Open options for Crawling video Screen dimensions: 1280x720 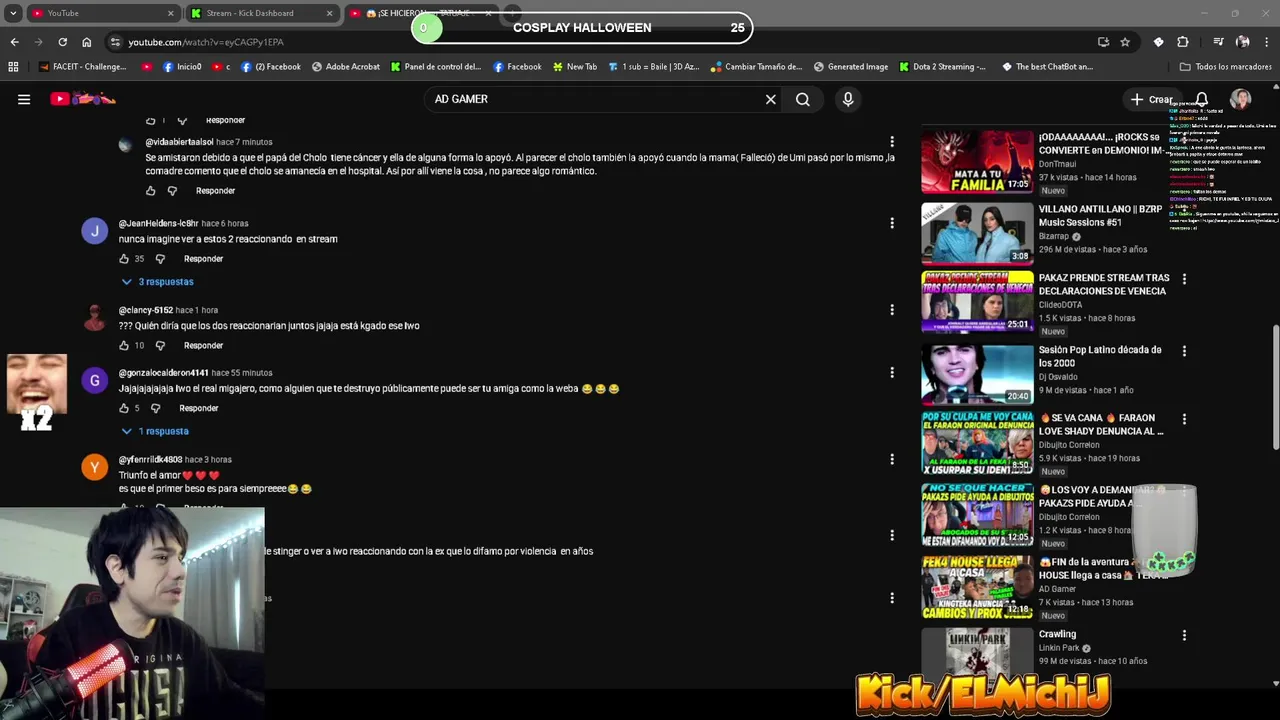[1184, 635]
